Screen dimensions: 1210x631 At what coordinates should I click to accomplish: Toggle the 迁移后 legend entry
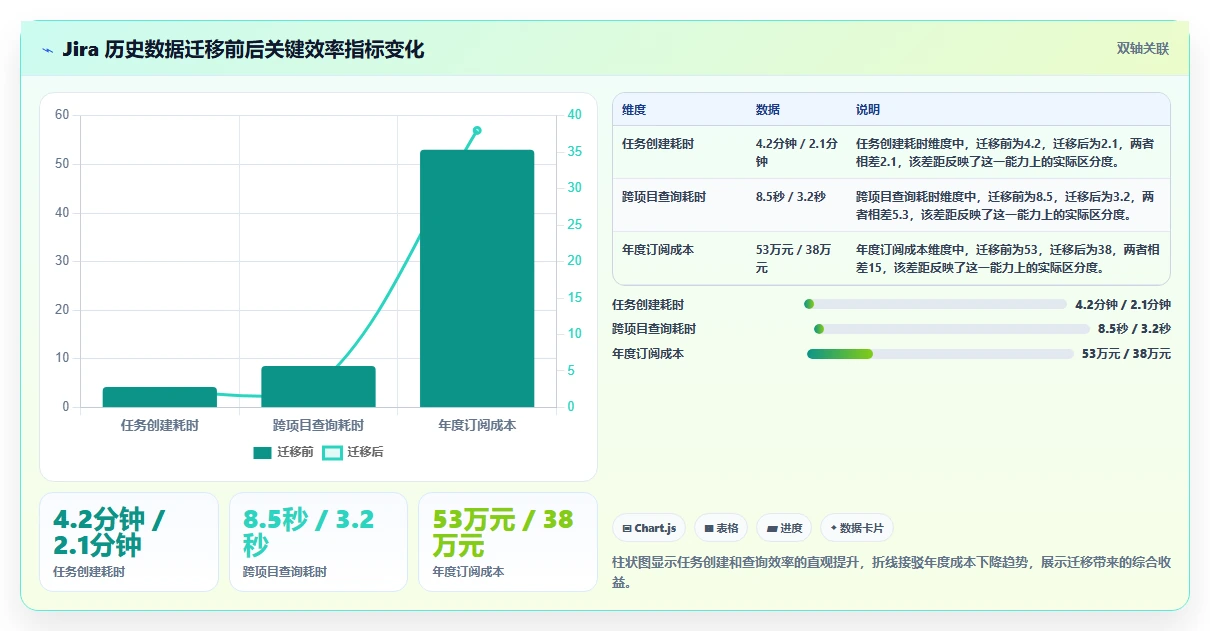[353, 453]
